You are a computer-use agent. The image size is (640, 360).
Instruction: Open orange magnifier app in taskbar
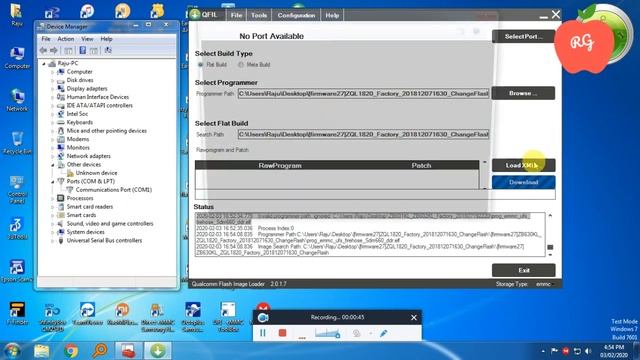(100, 351)
